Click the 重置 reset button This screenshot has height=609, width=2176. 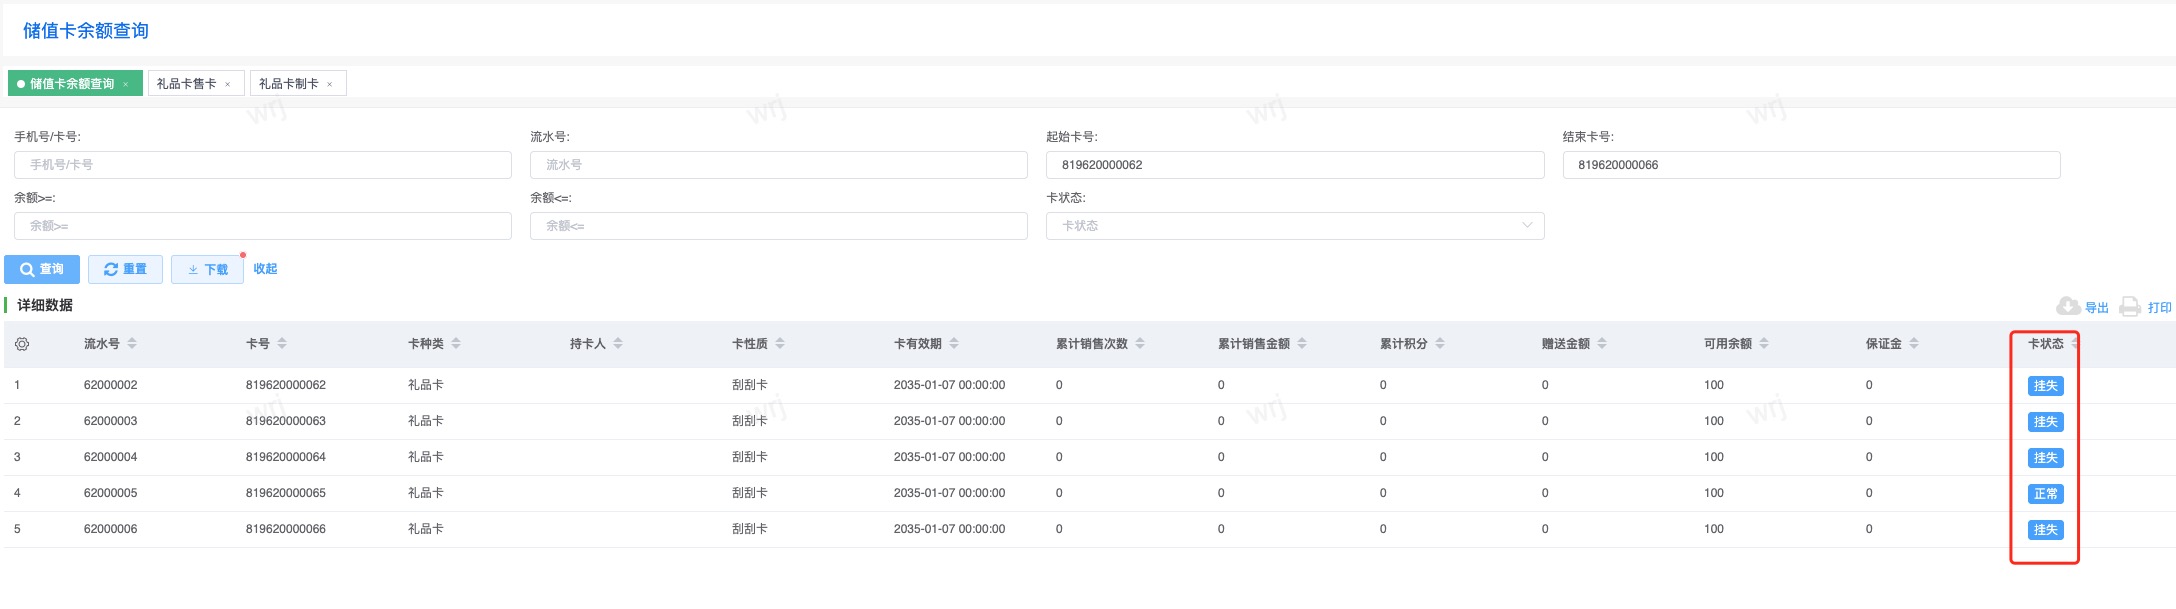point(125,270)
